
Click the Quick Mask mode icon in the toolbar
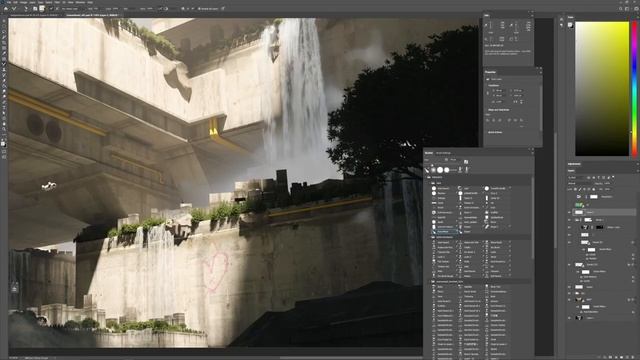[x=4, y=151]
